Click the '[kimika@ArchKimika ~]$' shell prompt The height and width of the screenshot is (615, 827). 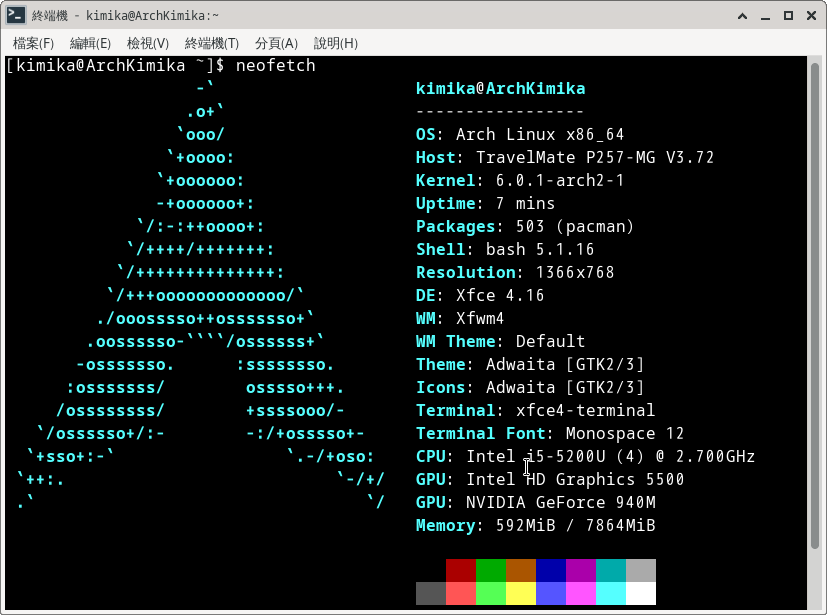point(116,65)
